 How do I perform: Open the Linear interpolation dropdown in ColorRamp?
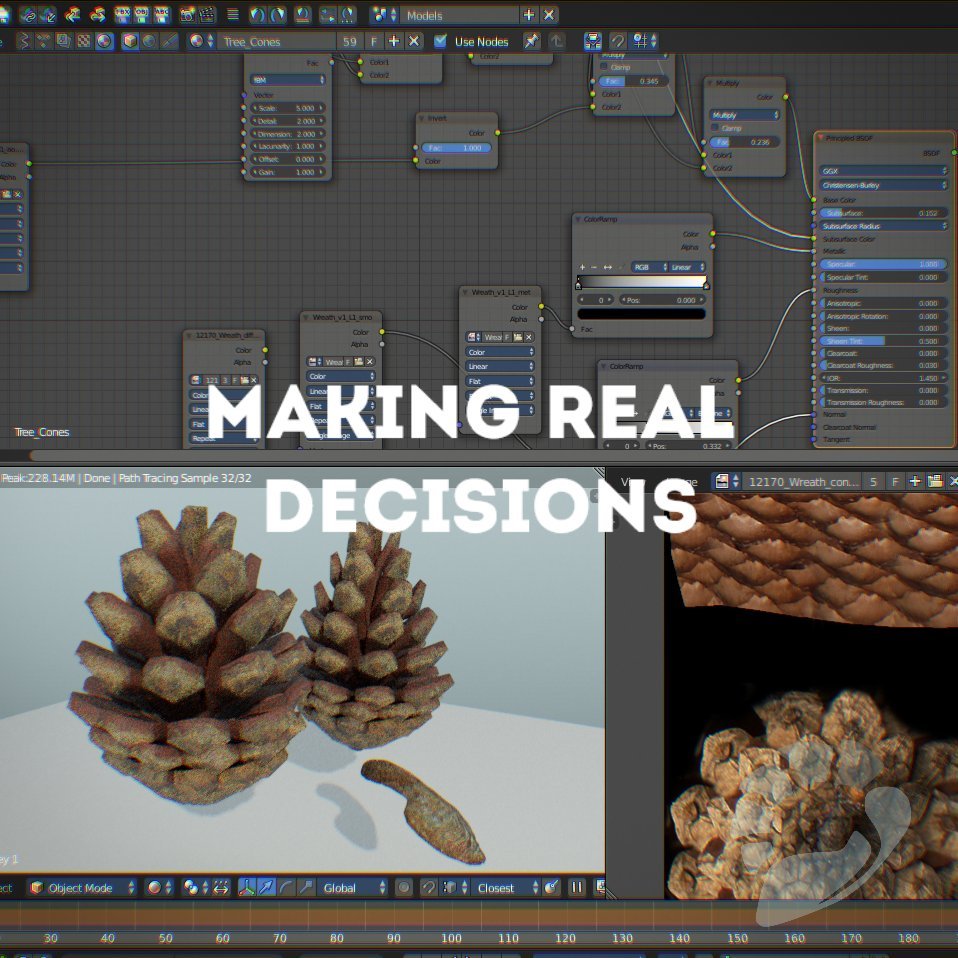pos(688,267)
